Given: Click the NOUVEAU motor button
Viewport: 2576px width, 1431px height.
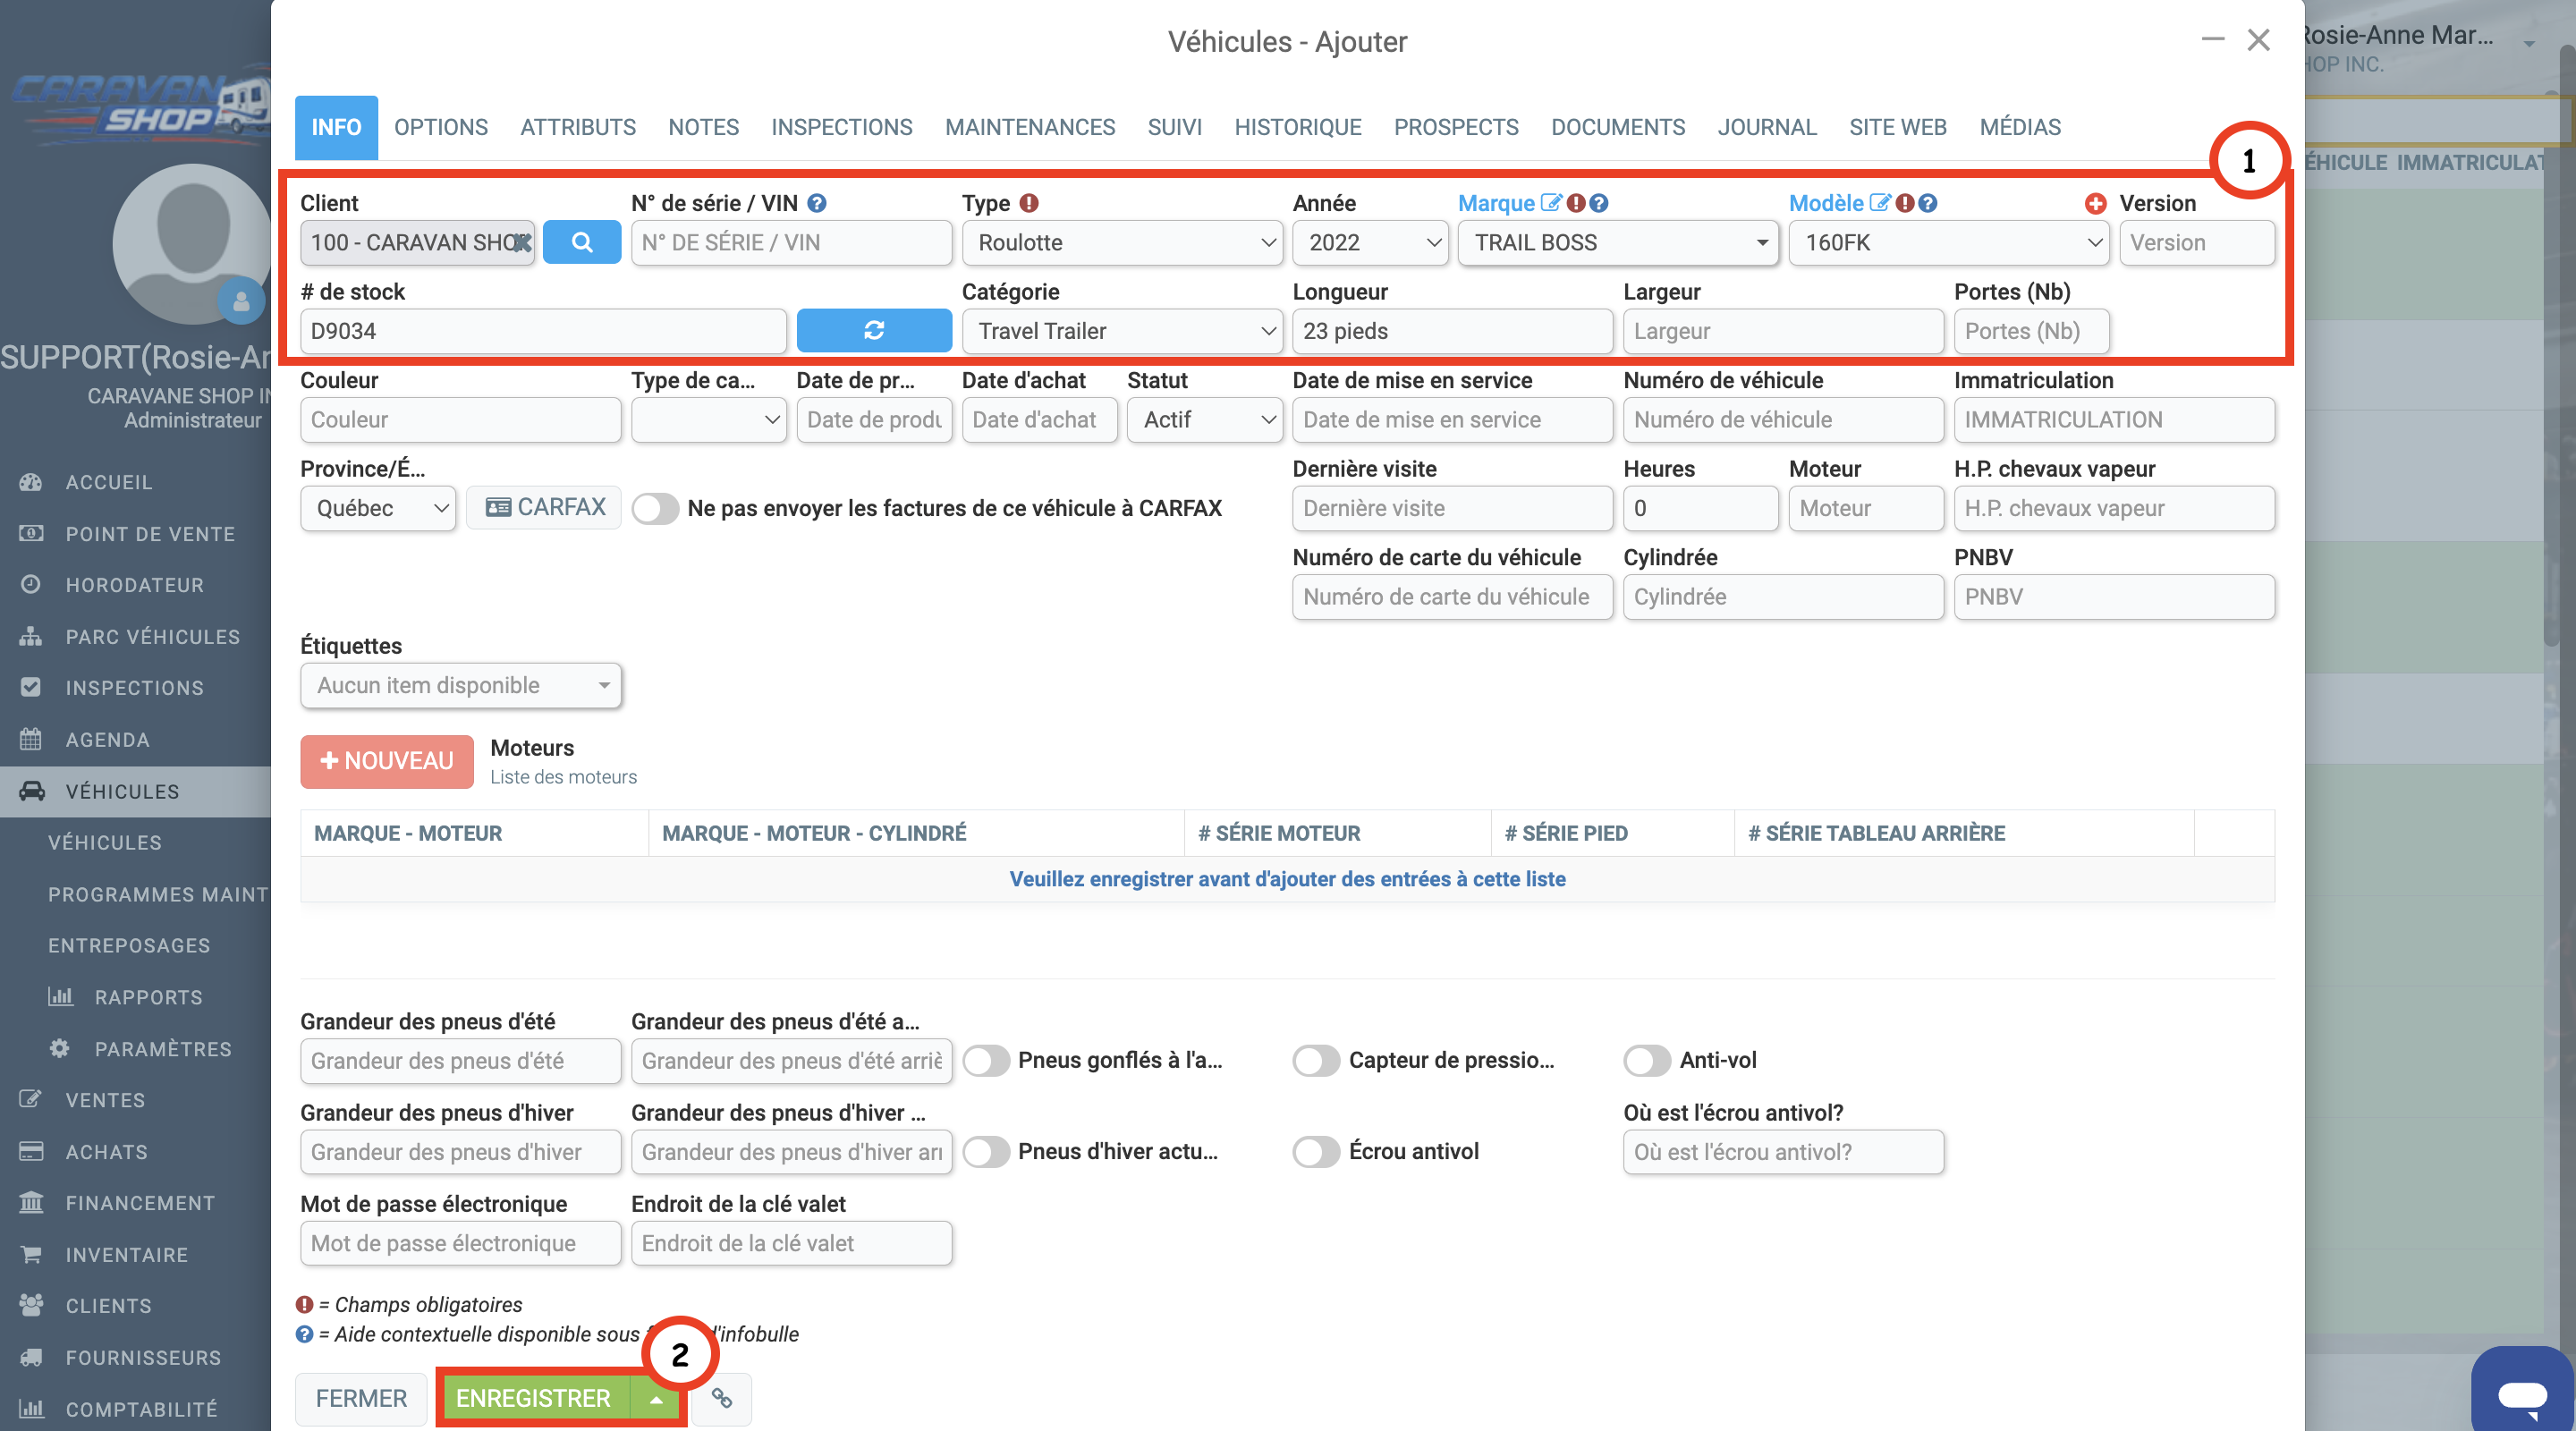Looking at the screenshot, I should [x=387, y=761].
